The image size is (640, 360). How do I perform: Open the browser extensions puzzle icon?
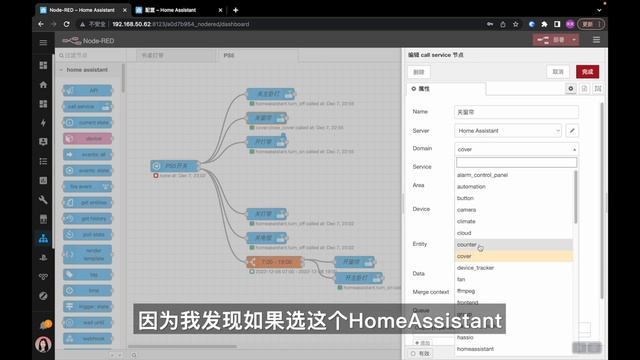(544, 24)
